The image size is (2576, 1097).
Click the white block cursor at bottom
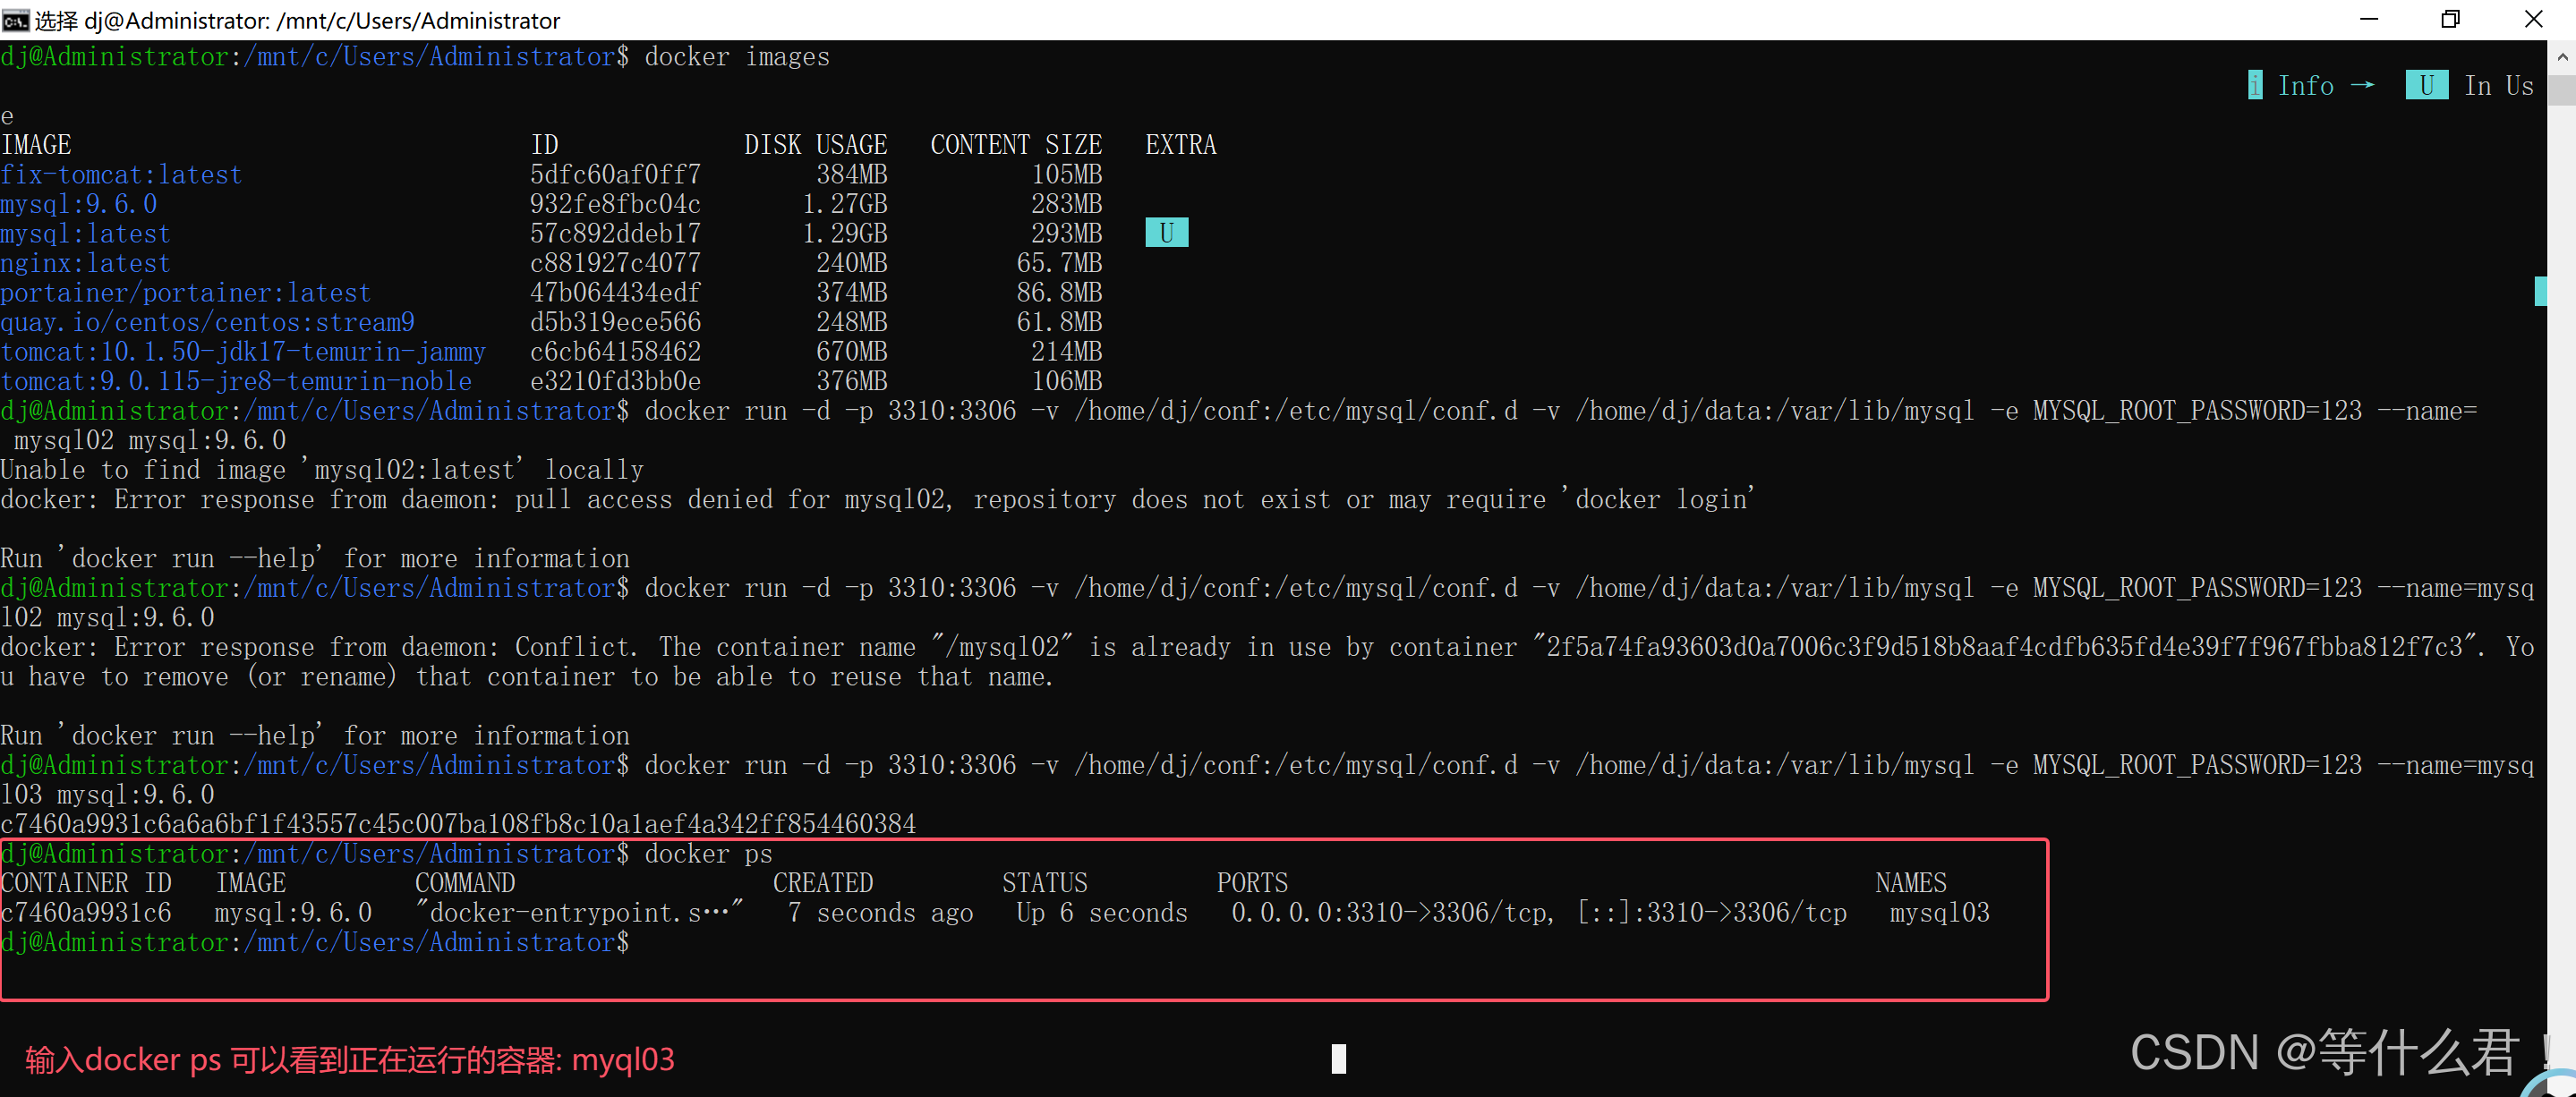pyautogui.click(x=1338, y=1058)
